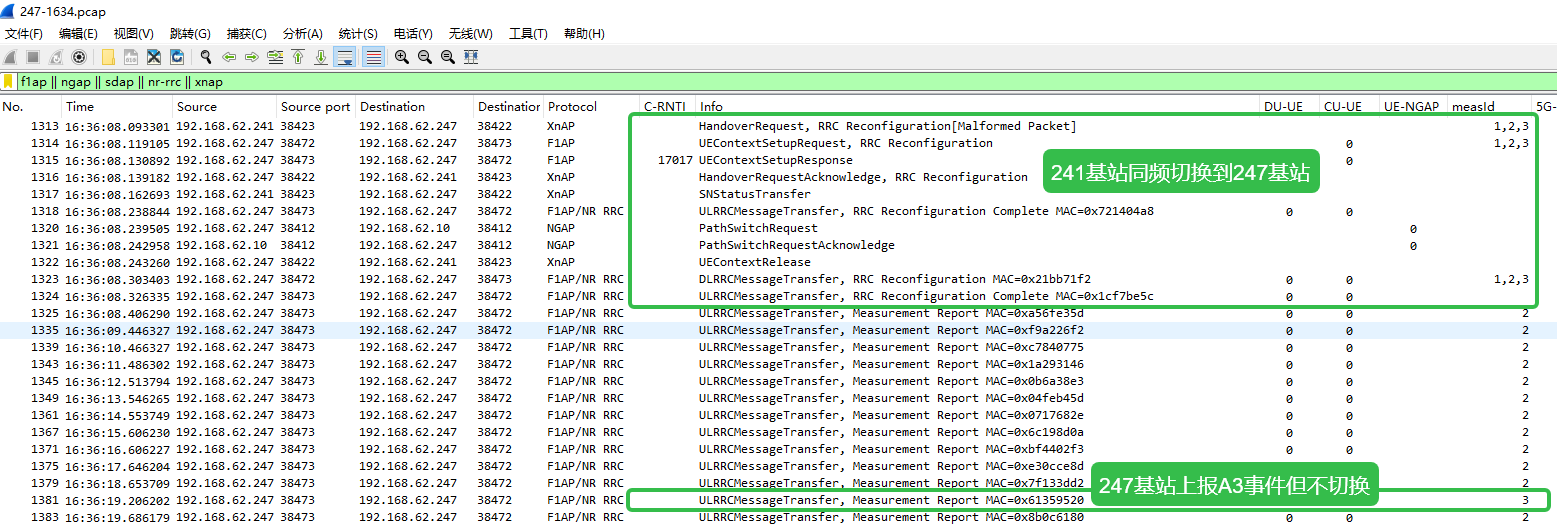Open the 电话(Y) menu
1557x524 pixels.
(x=413, y=33)
